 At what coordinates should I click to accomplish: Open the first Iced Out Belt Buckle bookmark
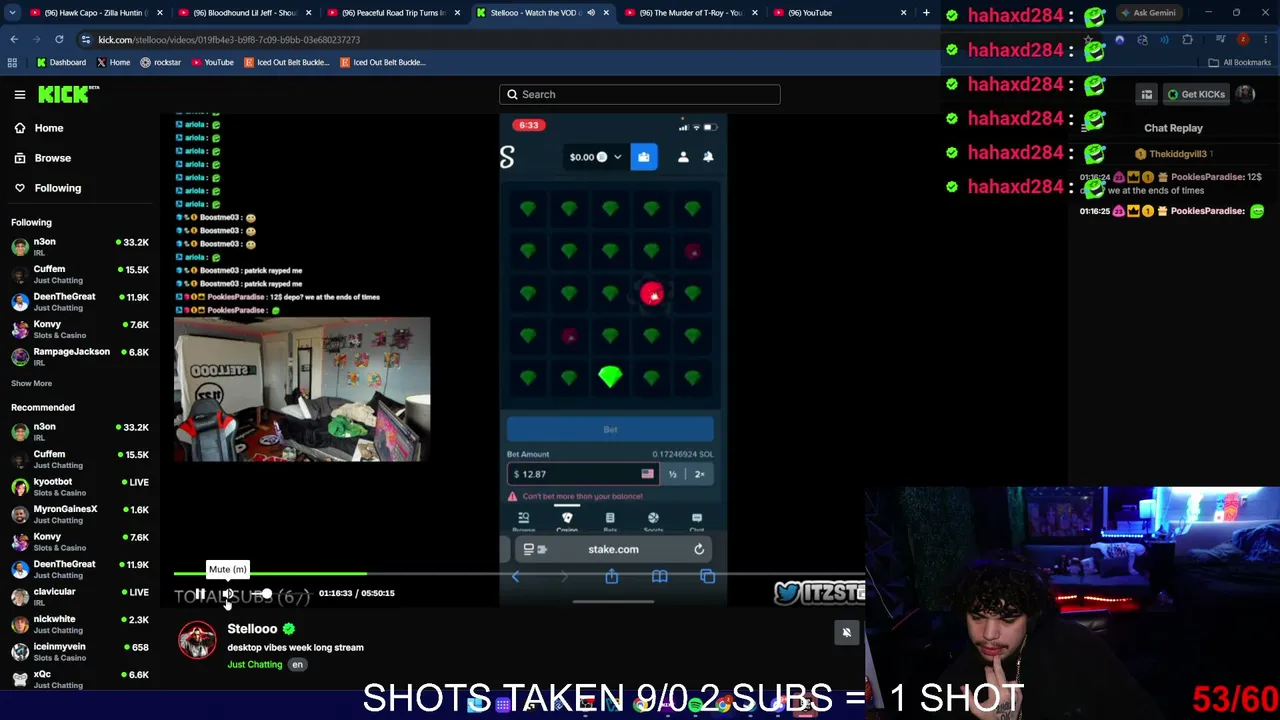click(286, 62)
